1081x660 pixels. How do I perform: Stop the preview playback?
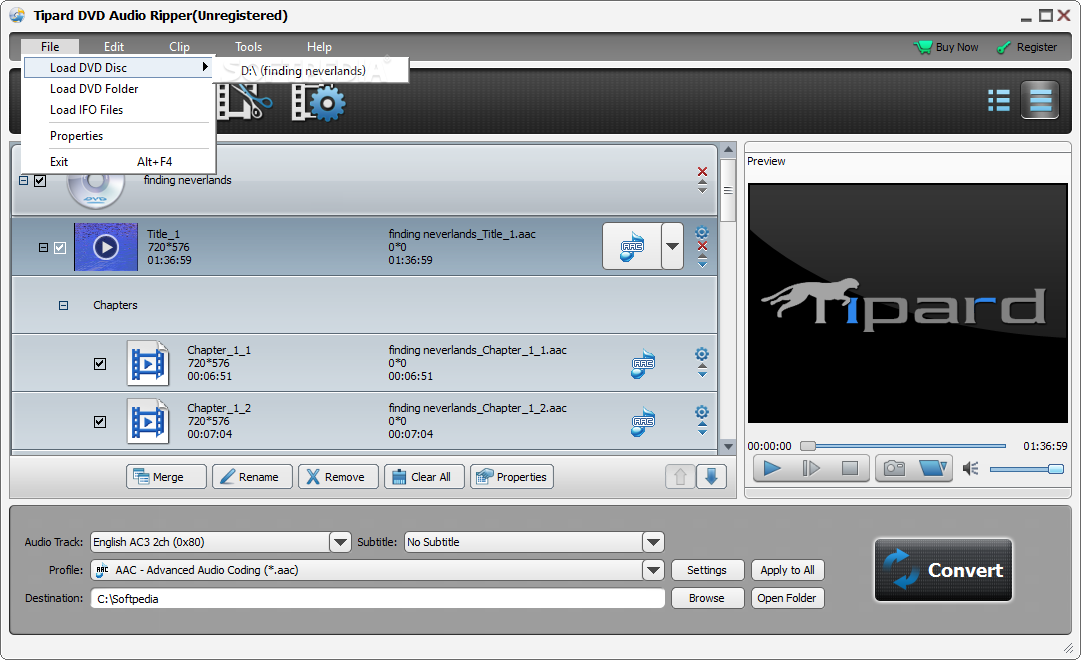pos(849,469)
